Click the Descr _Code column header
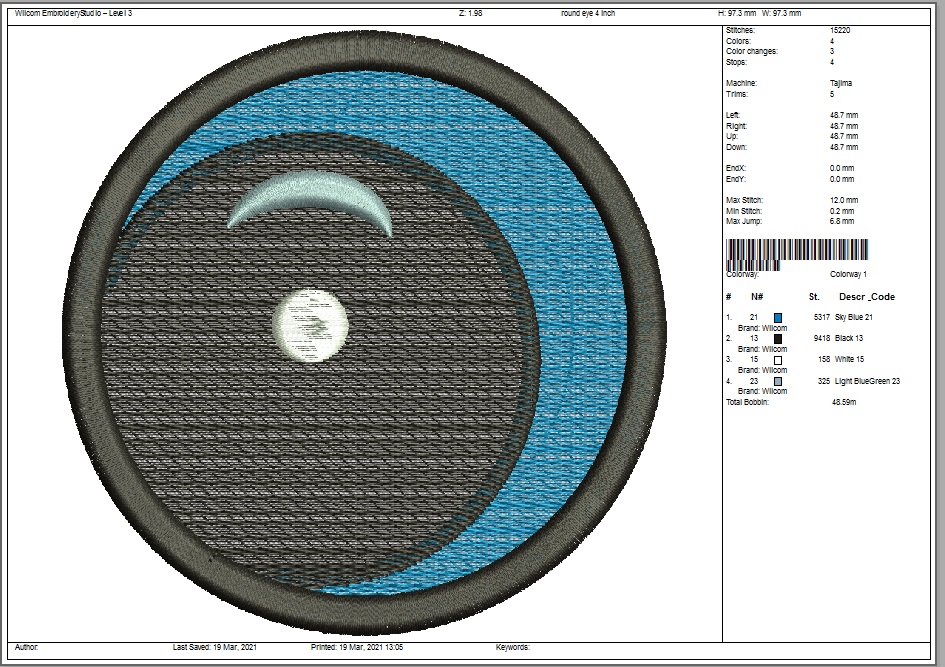Image resolution: width=945 pixels, height=667 pixels. [866, 297]
